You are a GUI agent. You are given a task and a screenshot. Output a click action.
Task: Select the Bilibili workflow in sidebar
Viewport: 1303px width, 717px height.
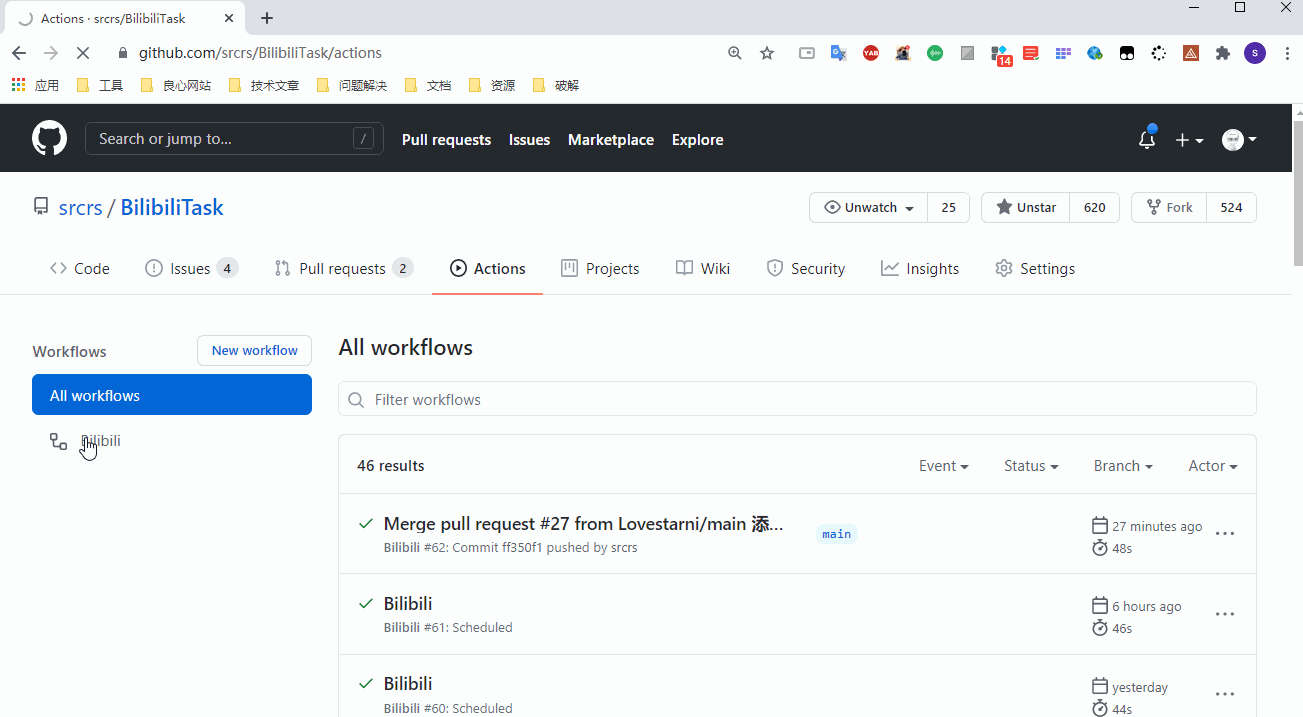[x=172, y=441]
